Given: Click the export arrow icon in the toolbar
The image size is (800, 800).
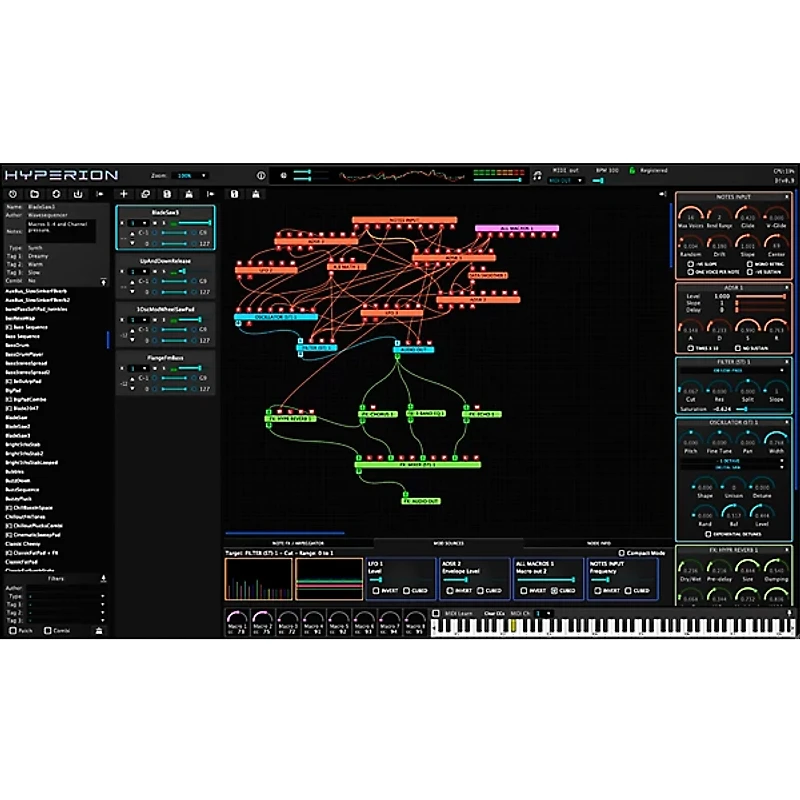Looking at the screenshot, I should [210, 194].
